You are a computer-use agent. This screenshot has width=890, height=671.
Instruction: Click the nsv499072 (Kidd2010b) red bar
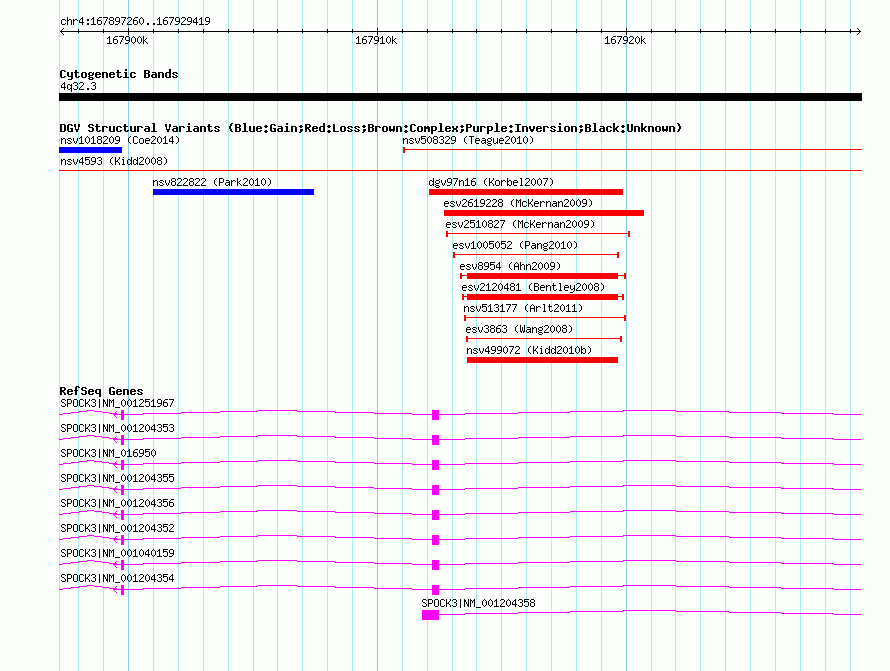(x=542, y=360)
